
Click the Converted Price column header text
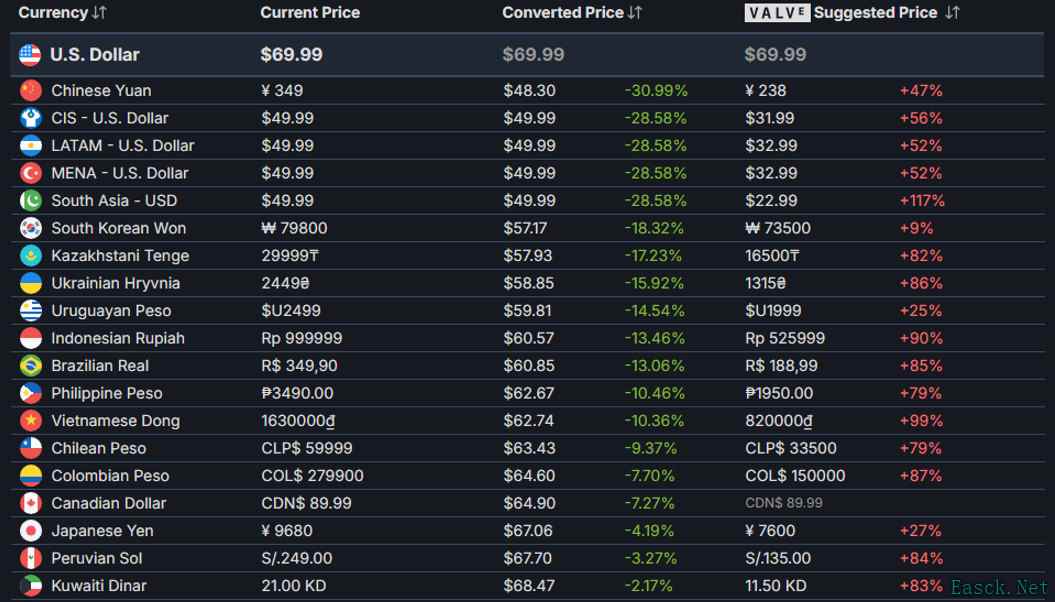pyautogui.click(x=563, y=13)
